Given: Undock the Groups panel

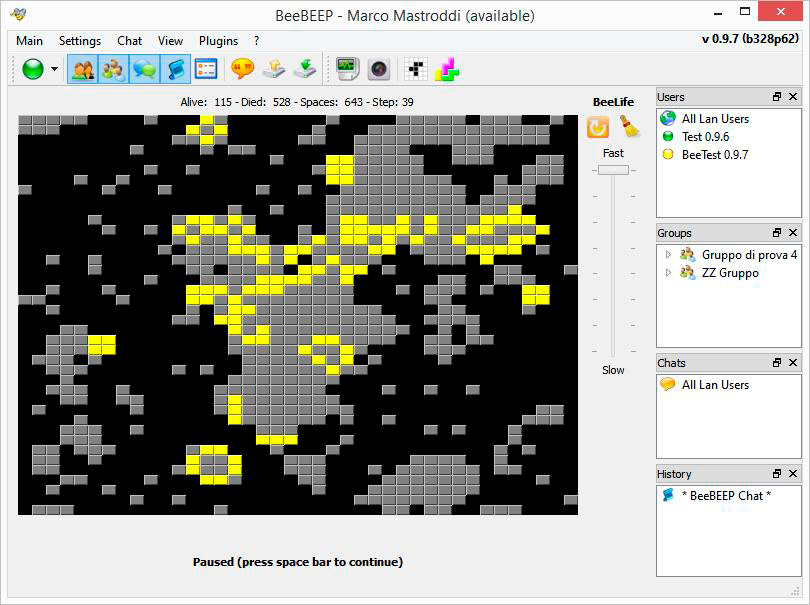Looking at the screenshot, I should [776, 233].
